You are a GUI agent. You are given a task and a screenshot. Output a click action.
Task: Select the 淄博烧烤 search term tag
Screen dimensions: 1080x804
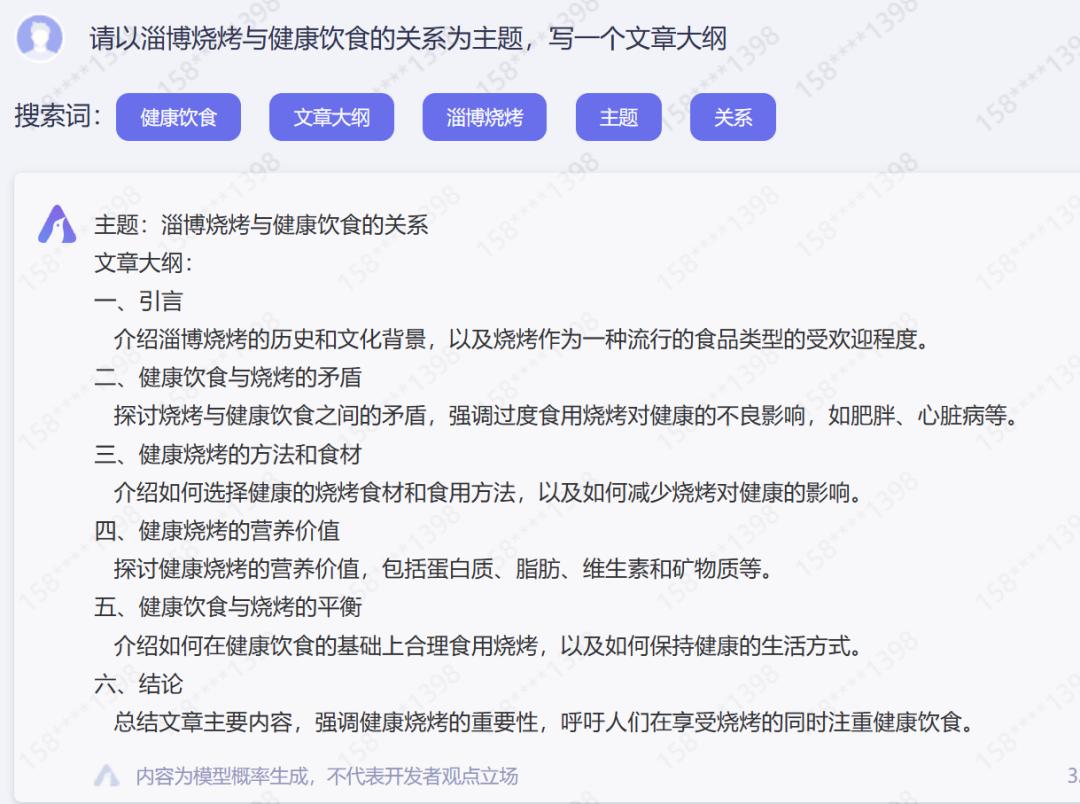click(484, 117)
